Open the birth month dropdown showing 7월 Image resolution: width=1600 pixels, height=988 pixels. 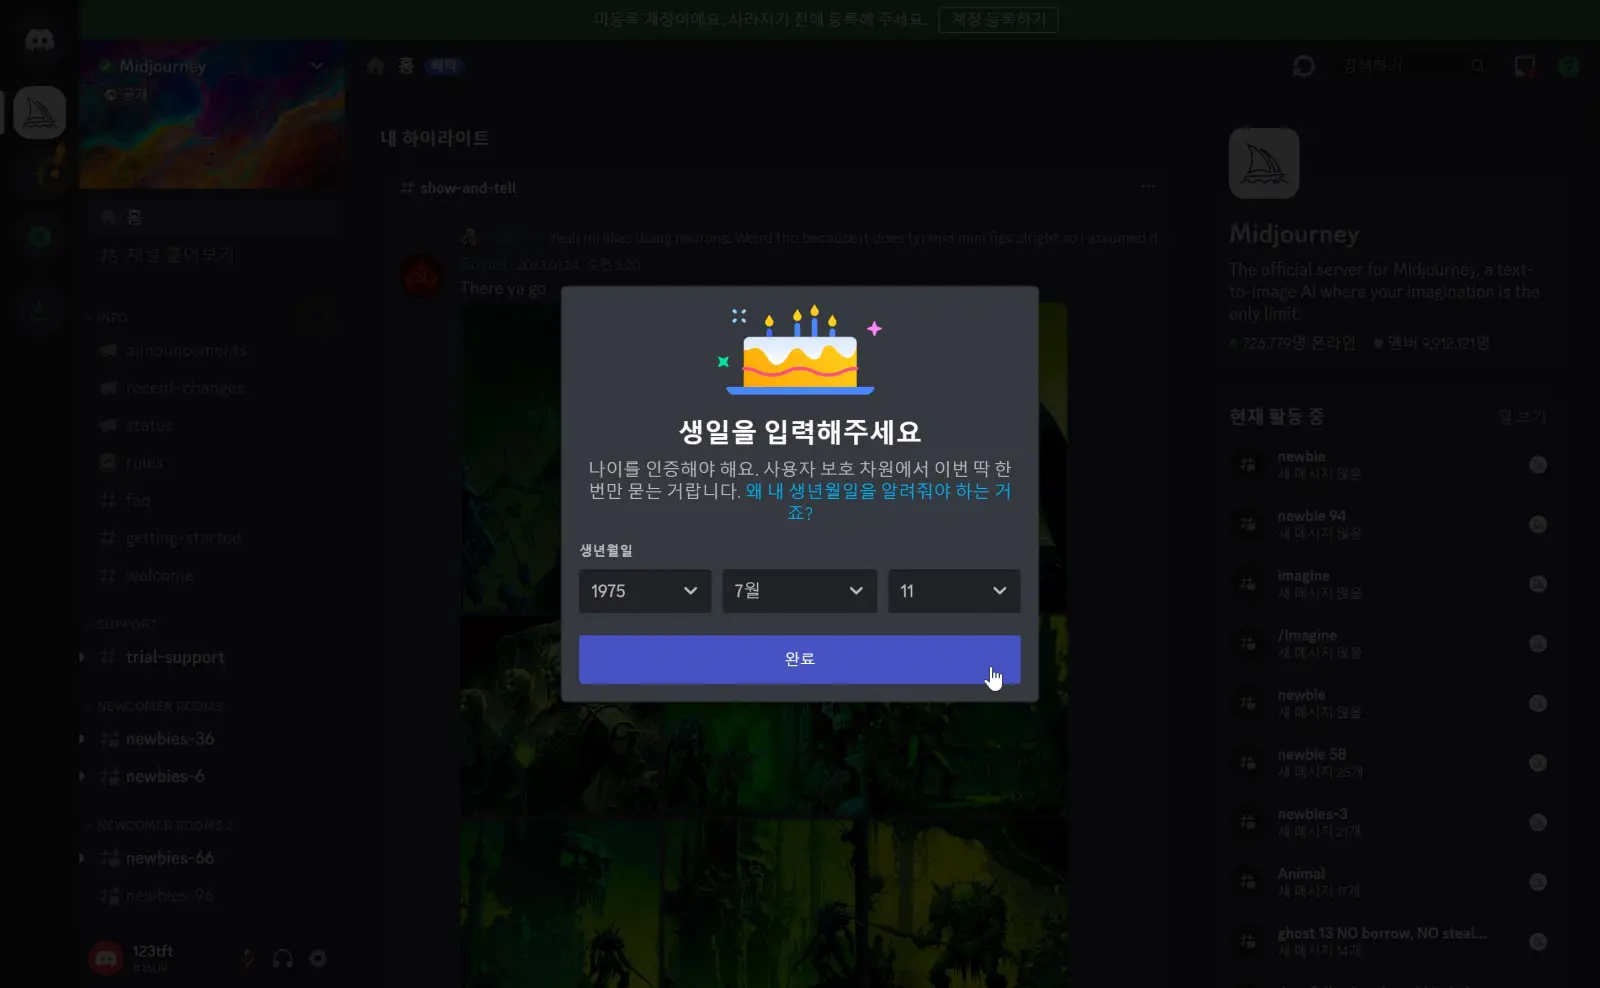pos(799,591)
